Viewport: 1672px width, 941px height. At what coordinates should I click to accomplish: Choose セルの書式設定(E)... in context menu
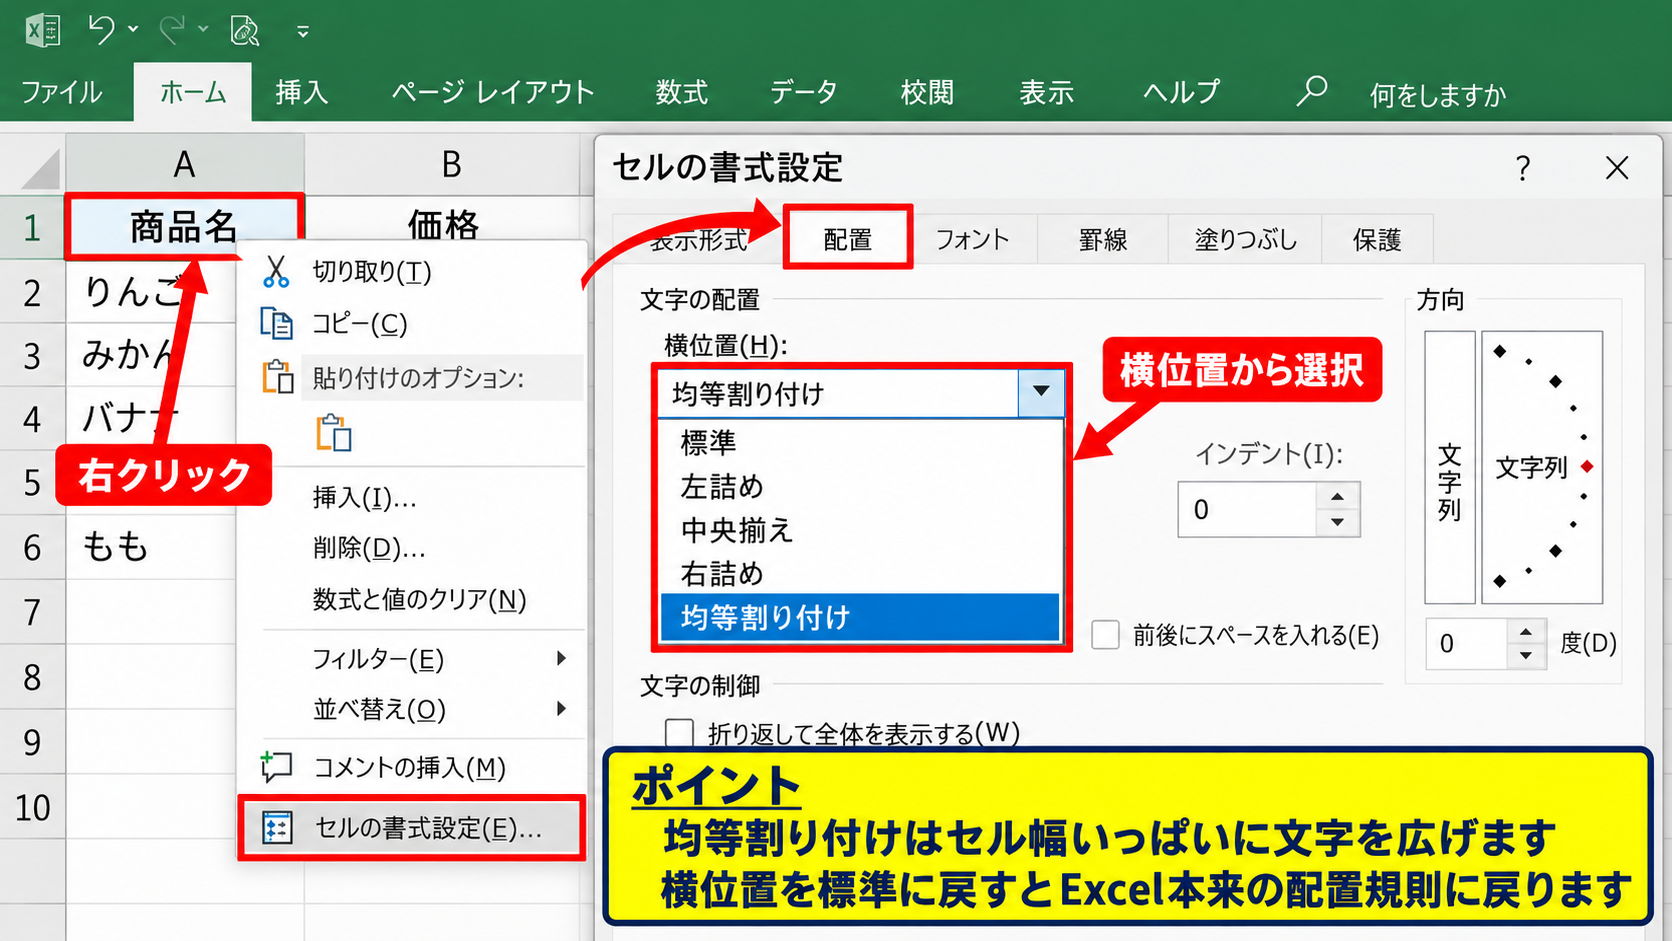point(411,828)
